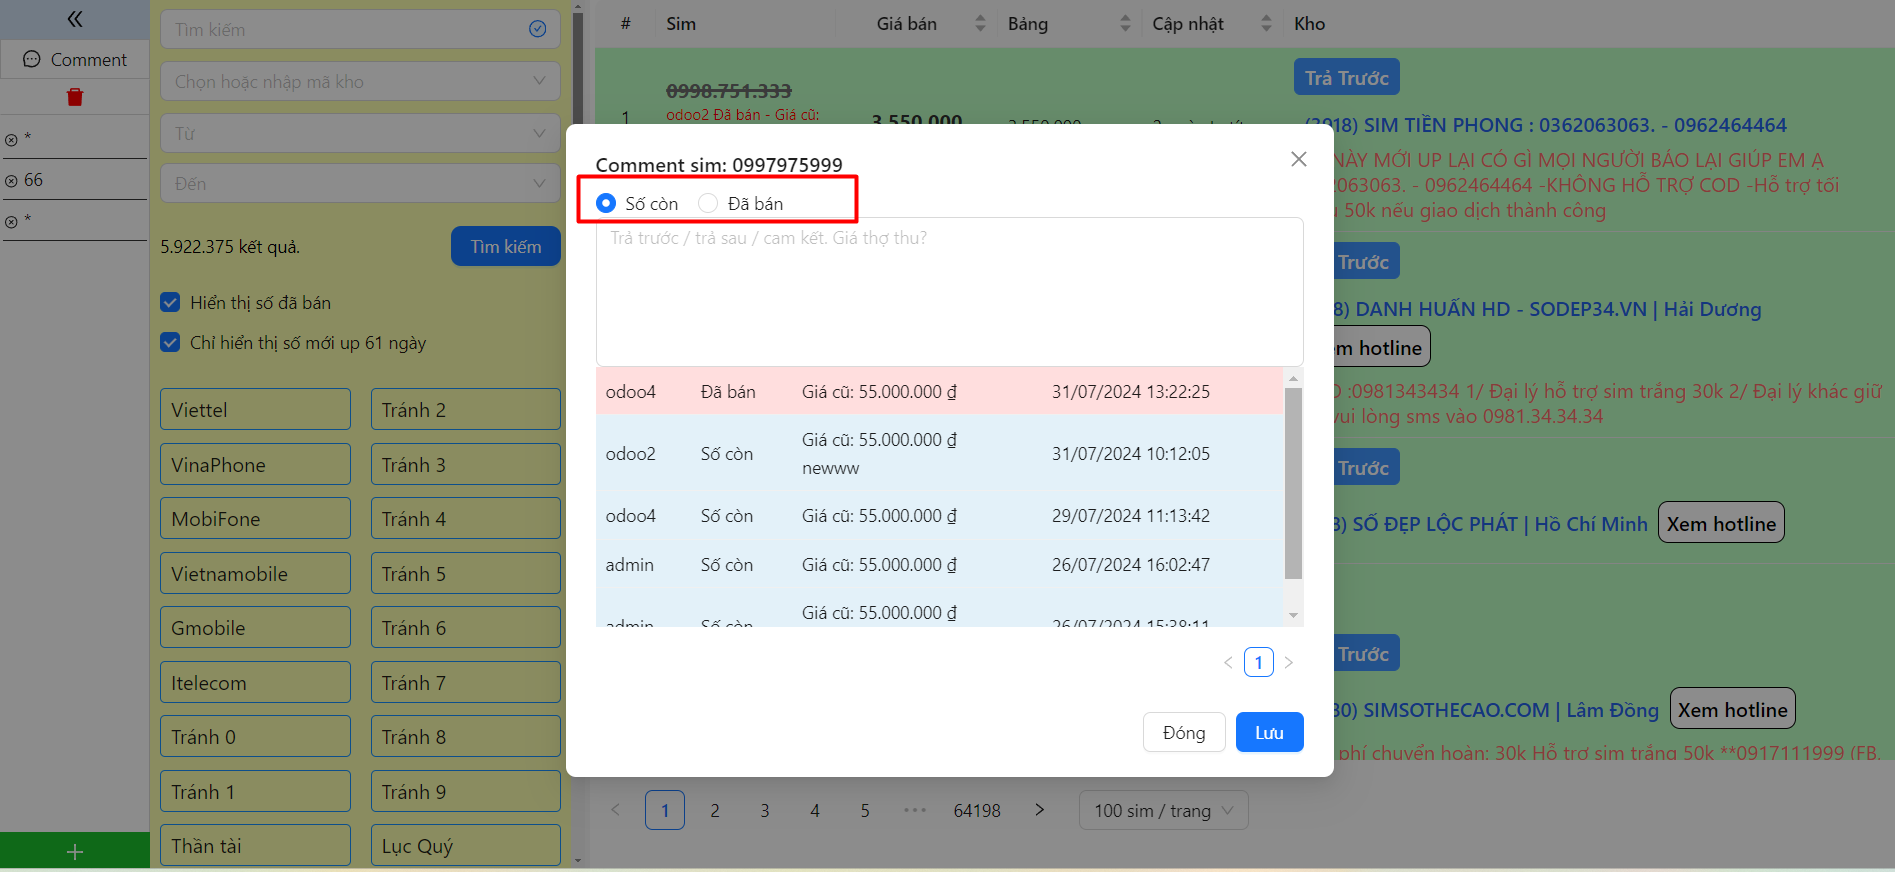
Task: Open Chọn hoặc nhập mã kho dropdown
Action: coord(360,81)
